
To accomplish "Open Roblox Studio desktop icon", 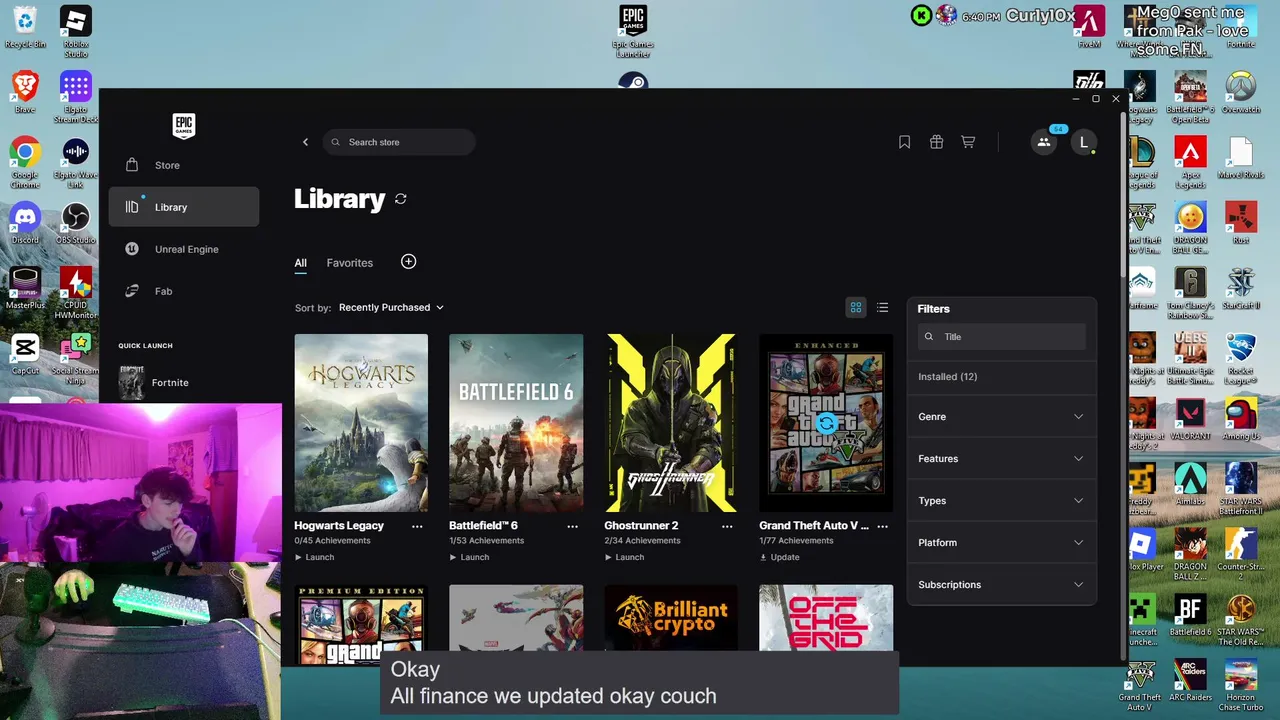I will click(76, 32).
